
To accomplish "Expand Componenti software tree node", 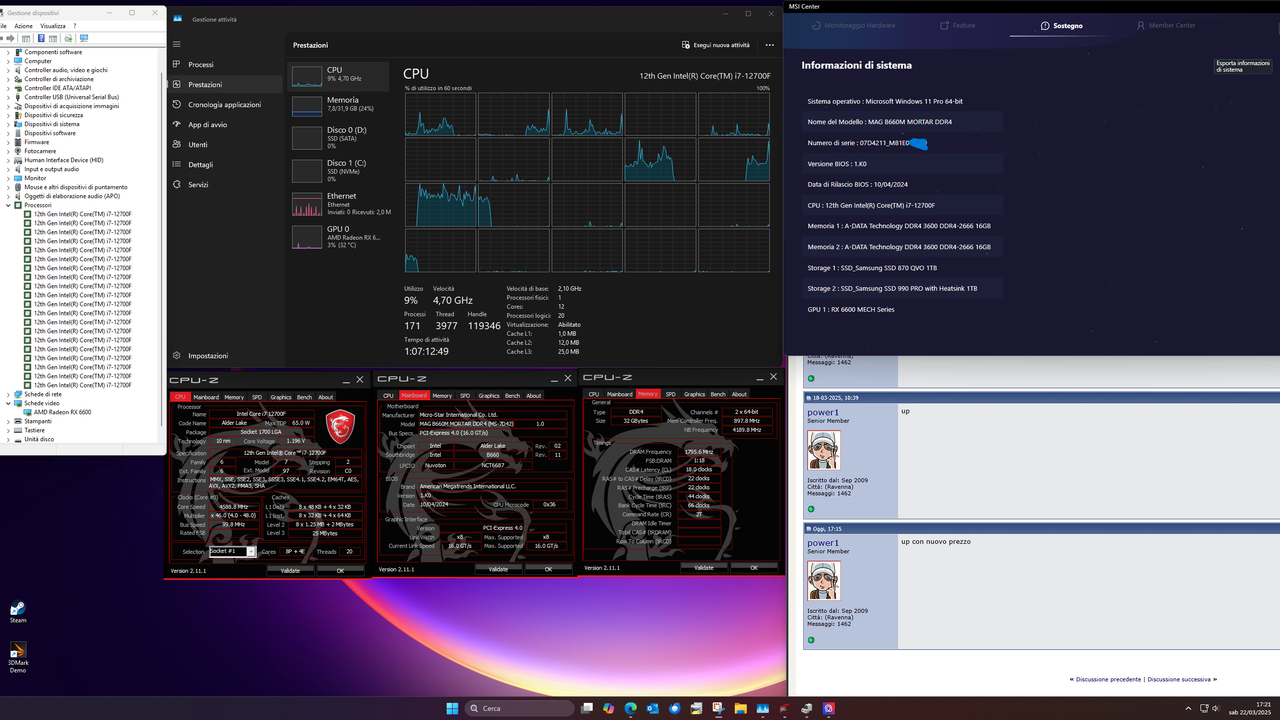I will point(8,52).
